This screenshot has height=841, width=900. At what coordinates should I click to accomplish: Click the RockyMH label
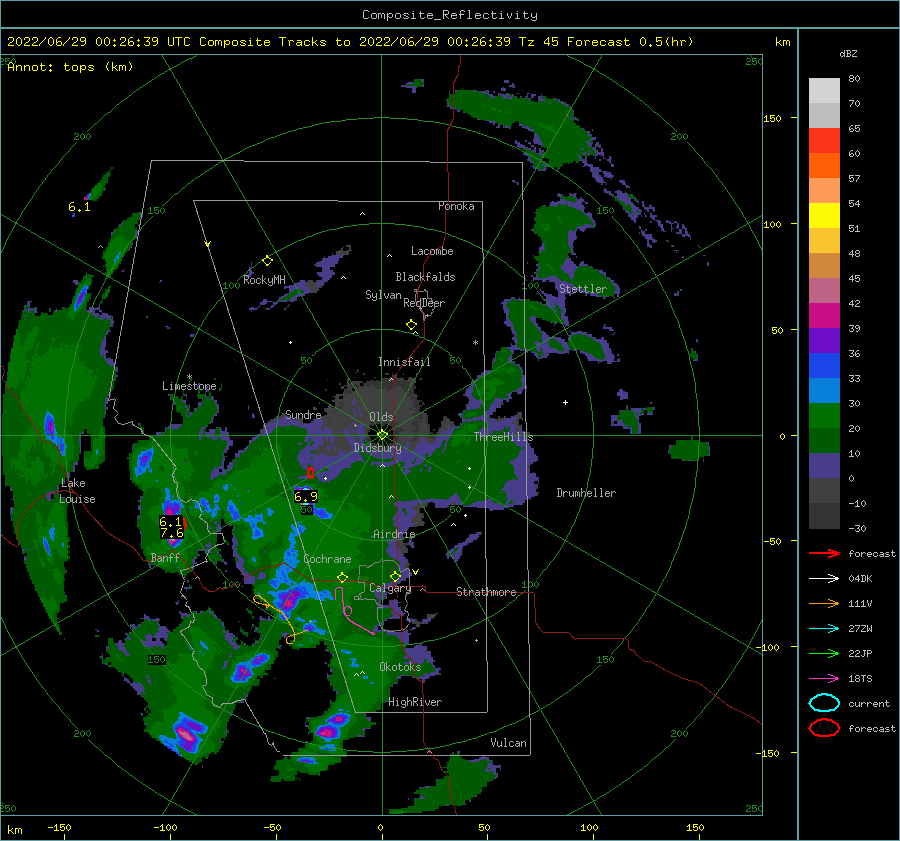click(264, 280)
